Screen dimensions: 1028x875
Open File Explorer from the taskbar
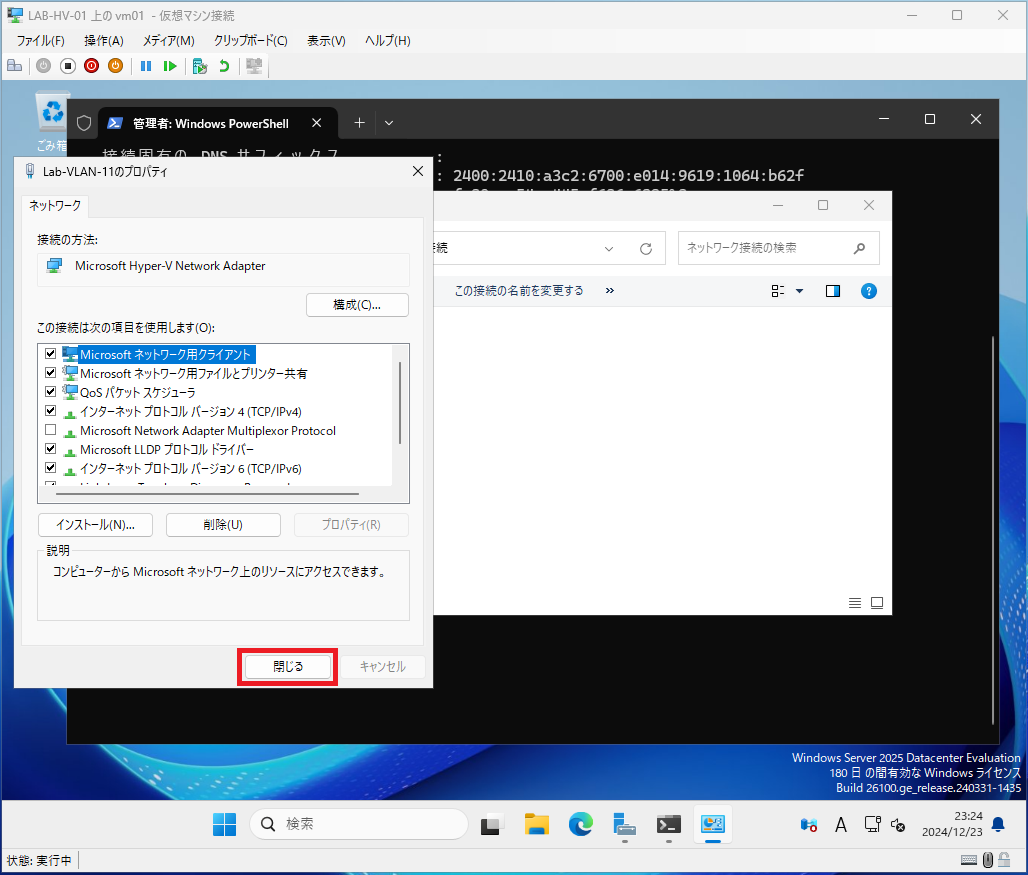[537, 825]
